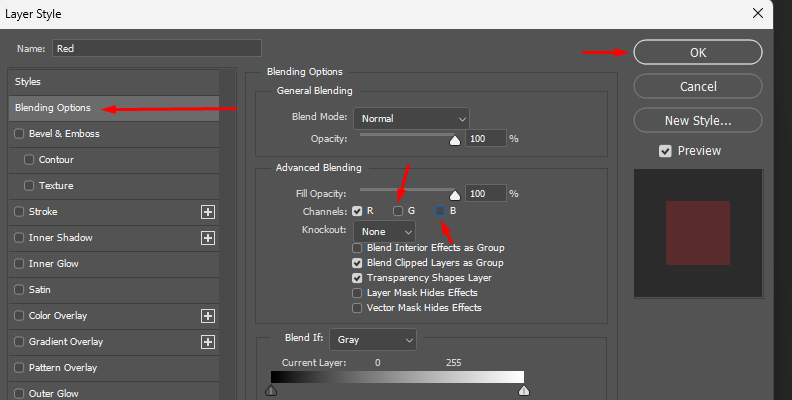
Task: Uncheck Blend Clipped Layers as Group
Action: [x=357, y=263]
